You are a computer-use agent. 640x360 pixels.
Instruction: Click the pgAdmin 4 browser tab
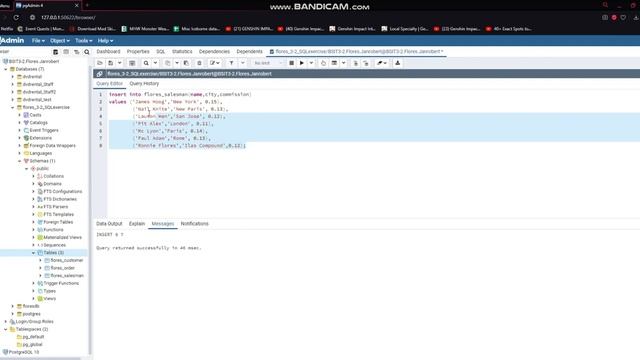(x=47, y=6)
